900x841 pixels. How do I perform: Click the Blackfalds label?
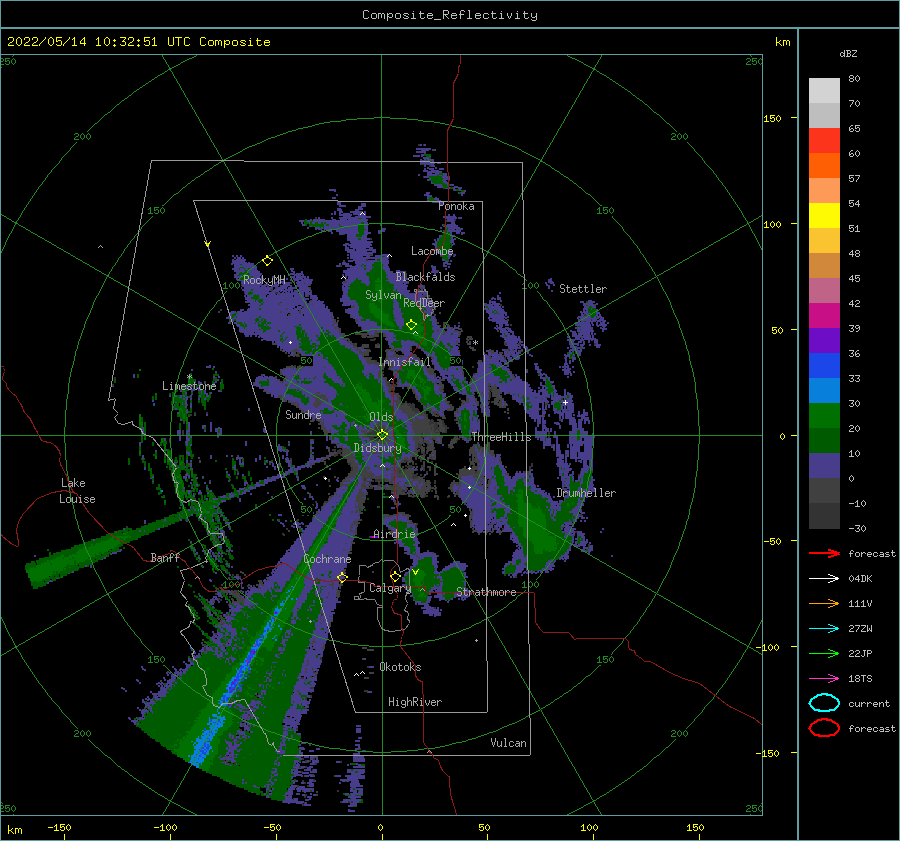(425, 277)
